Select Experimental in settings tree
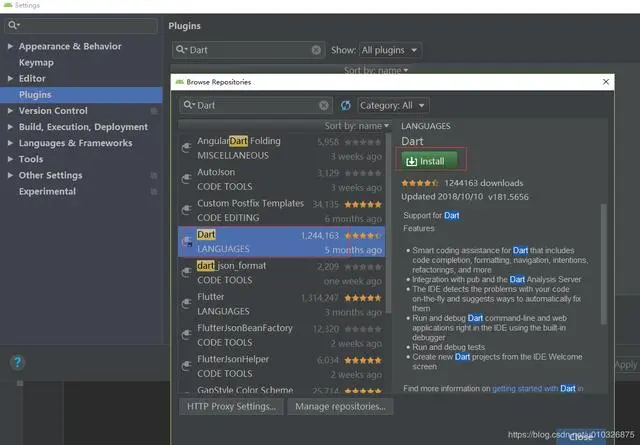The image size is (640, 445). (x=47, y=191)
